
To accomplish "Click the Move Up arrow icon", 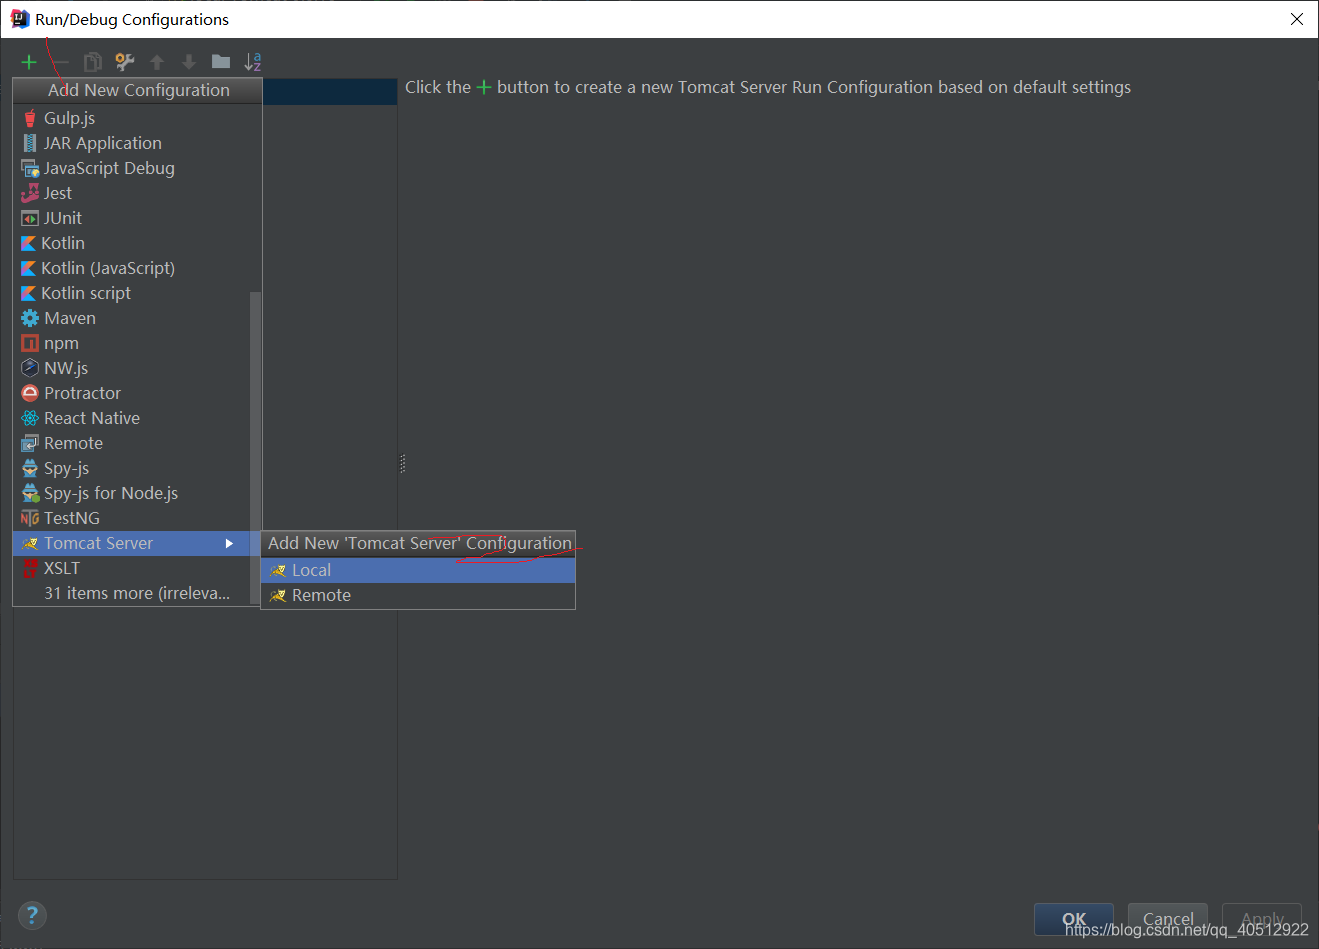I will (157, 62).
